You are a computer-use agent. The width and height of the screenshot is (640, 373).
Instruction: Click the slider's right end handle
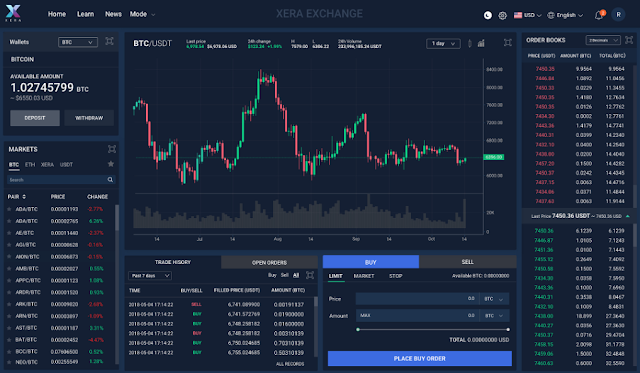(508, 329)
